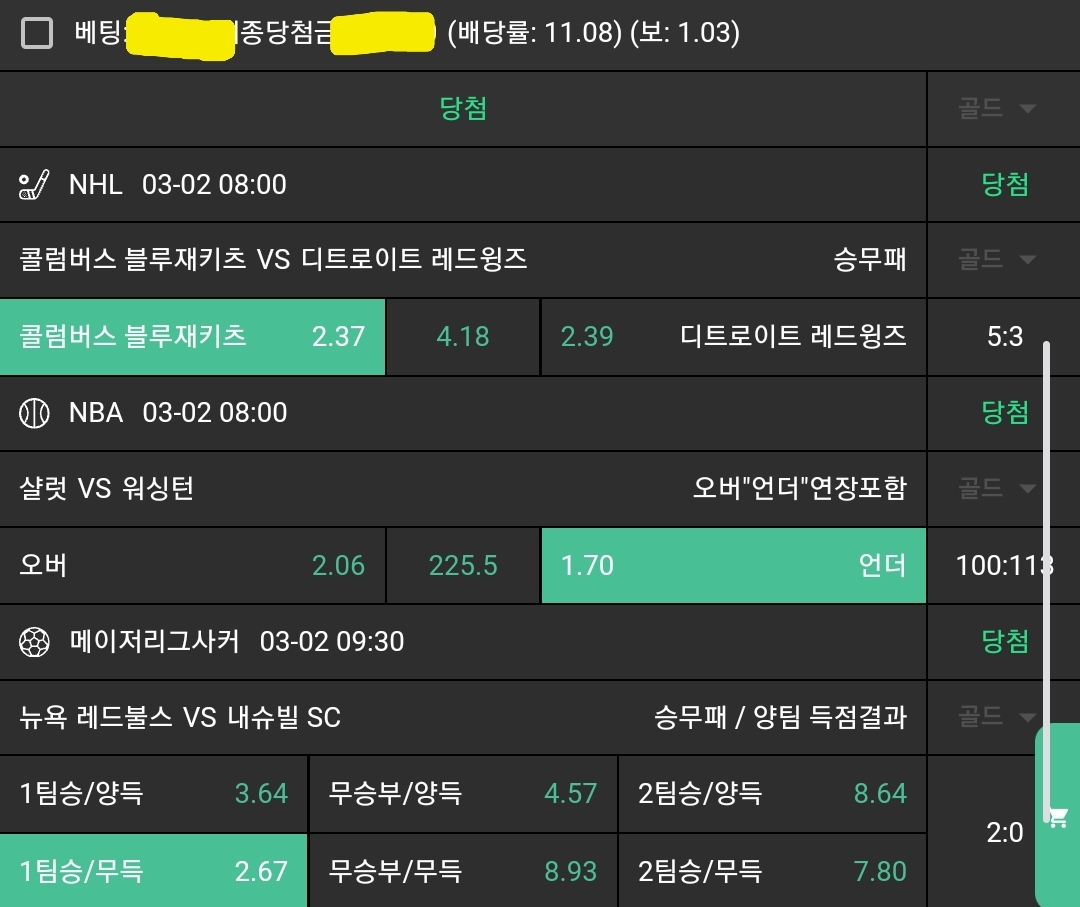Choose 무승부/양득 at 4.57

click(463, 794)
